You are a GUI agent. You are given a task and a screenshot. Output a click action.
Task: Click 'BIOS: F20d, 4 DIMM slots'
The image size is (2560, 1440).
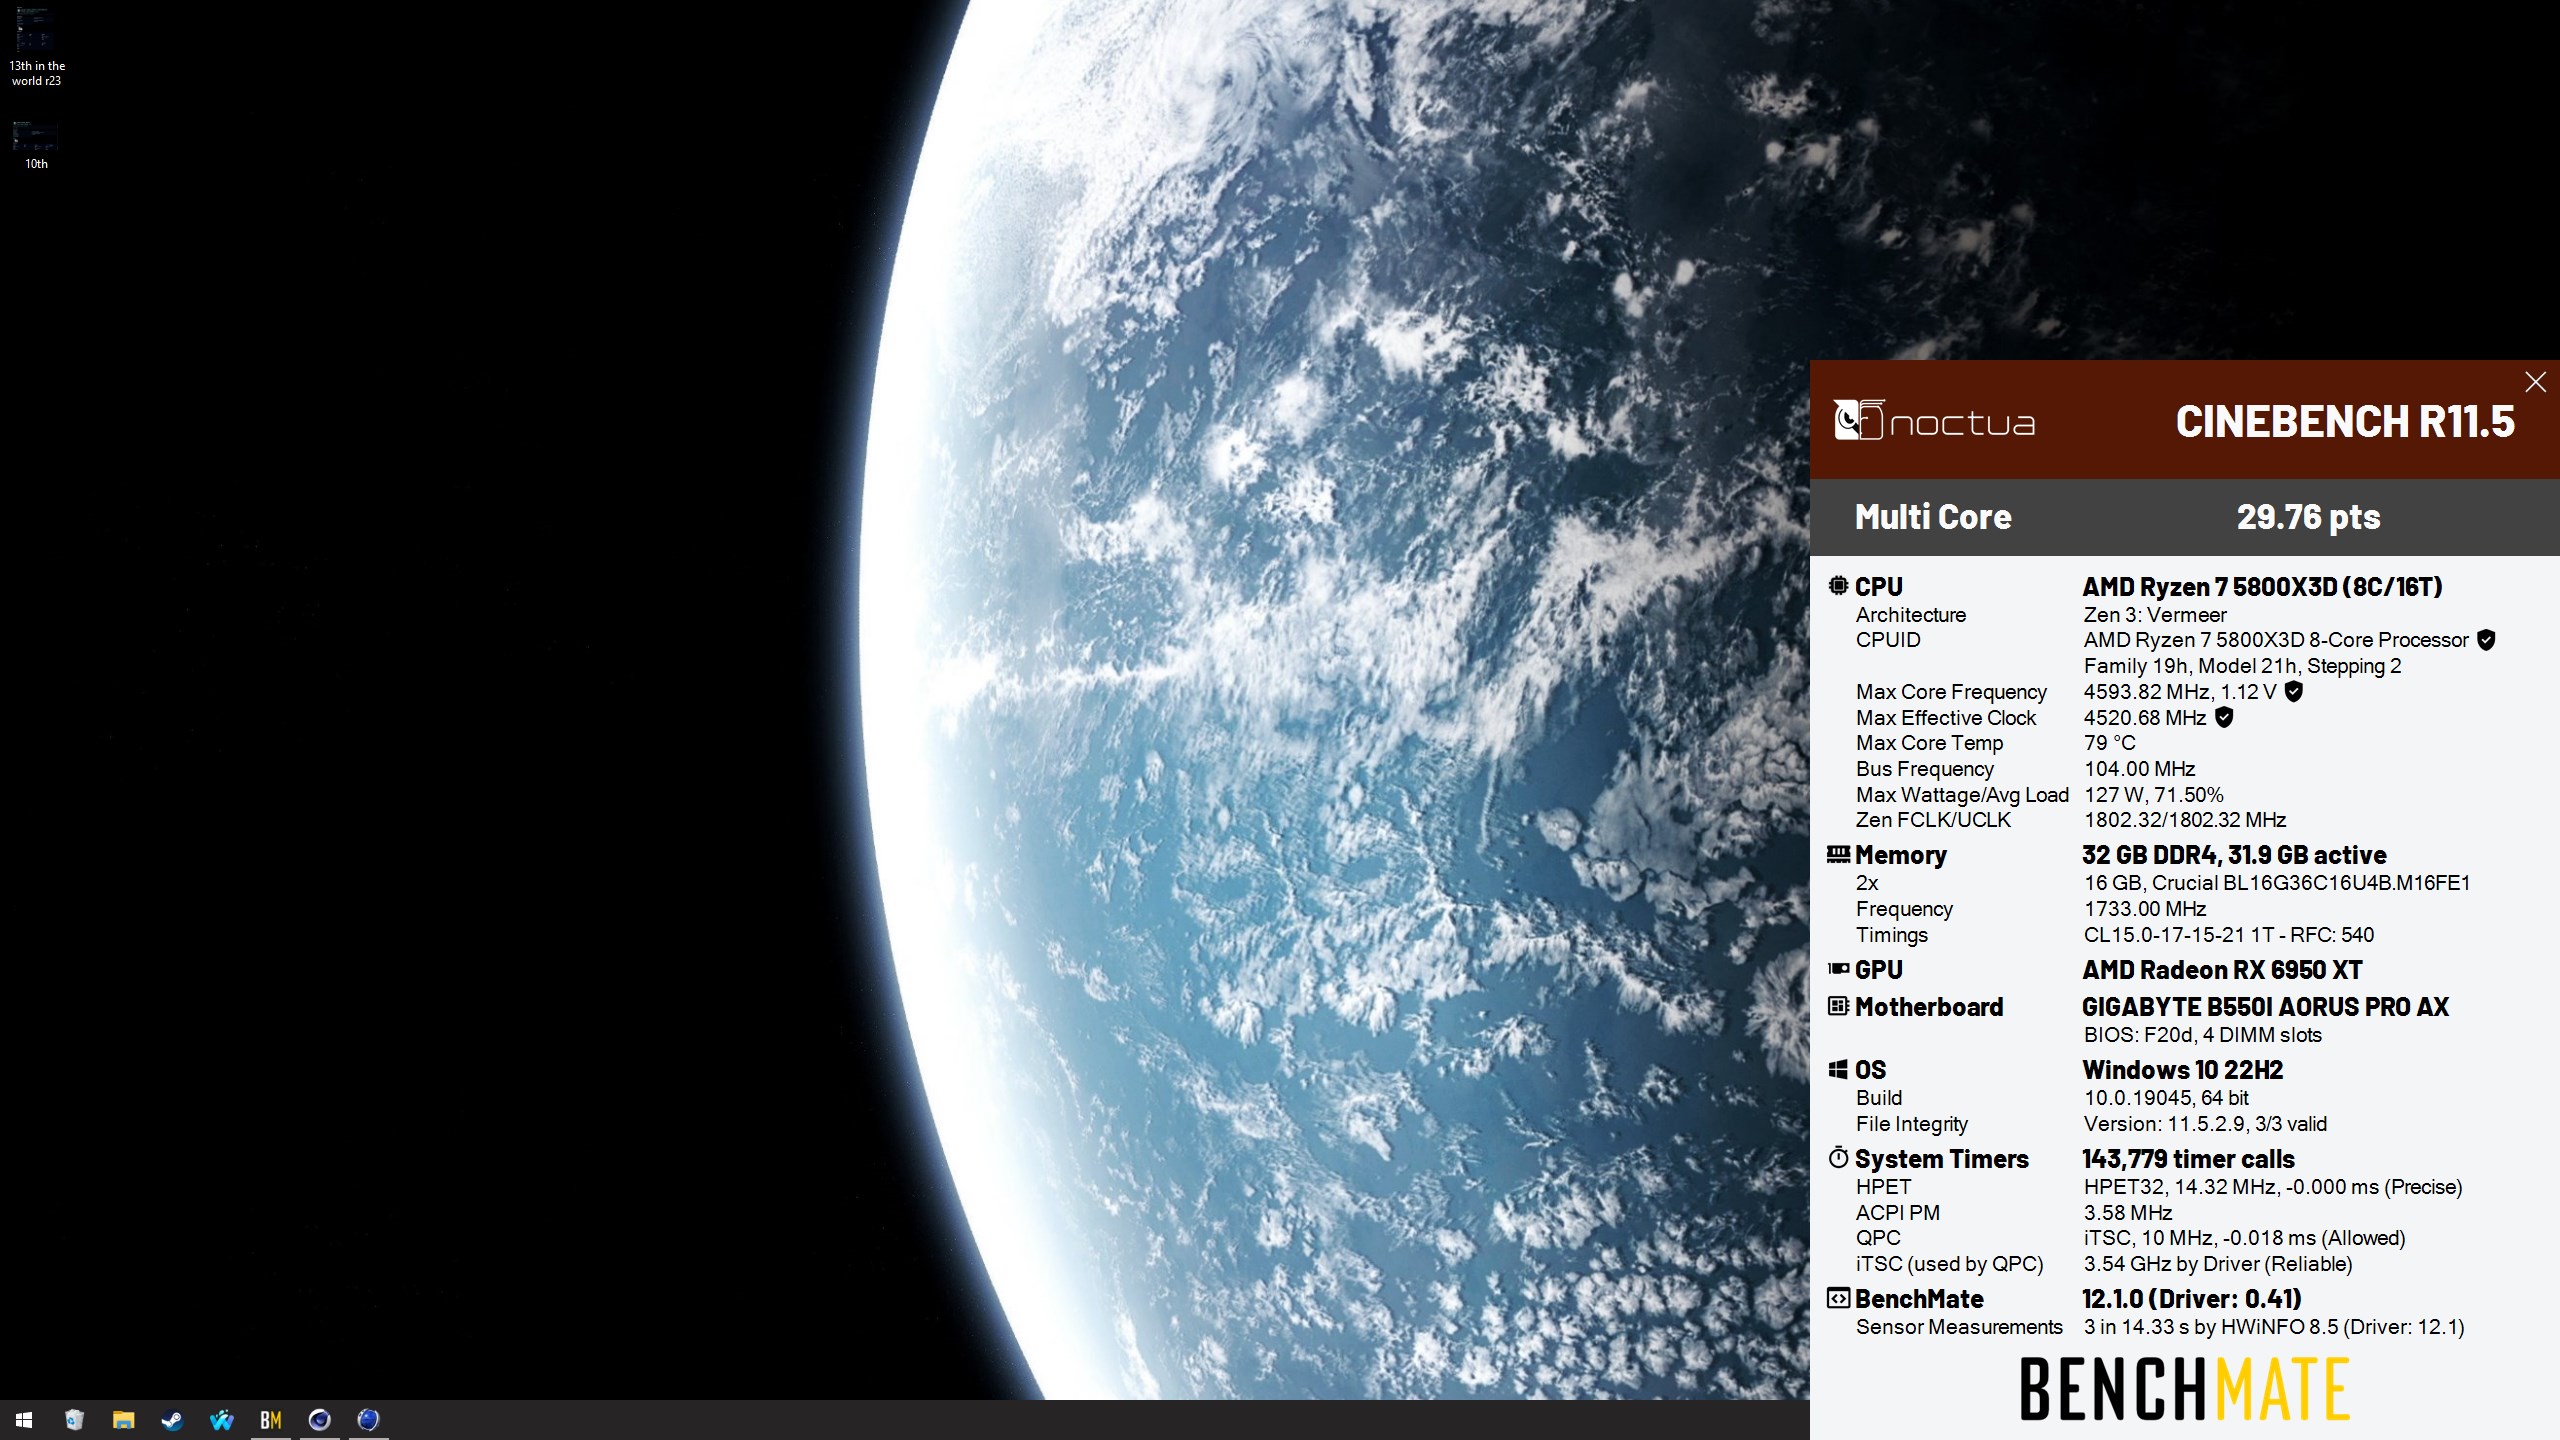[2203, 1035]
